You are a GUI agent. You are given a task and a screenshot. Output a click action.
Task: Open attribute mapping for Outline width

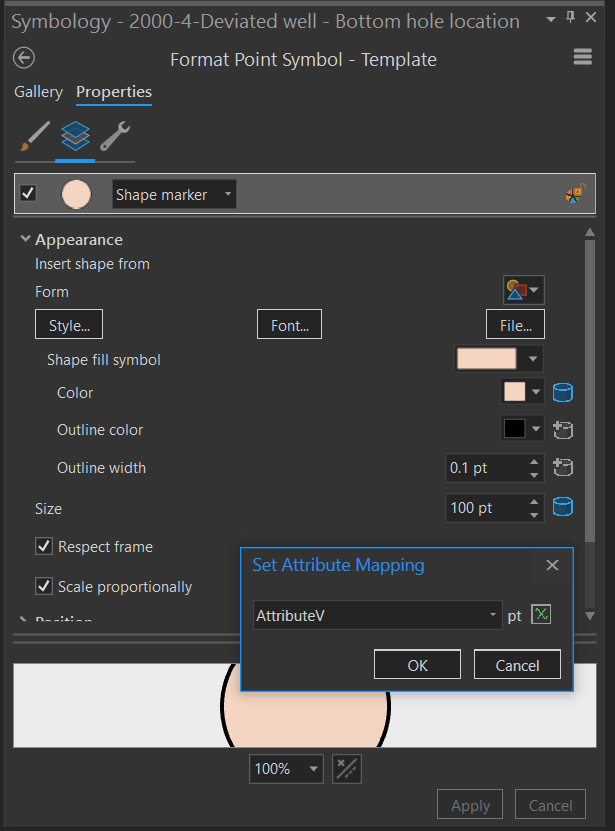[563, 467]
